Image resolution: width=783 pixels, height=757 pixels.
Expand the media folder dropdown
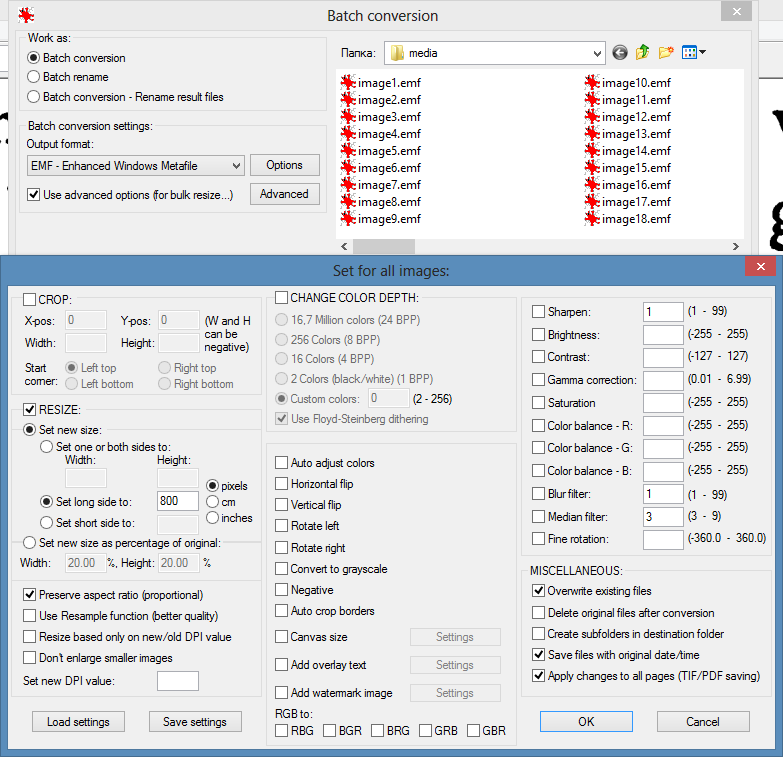597,53
